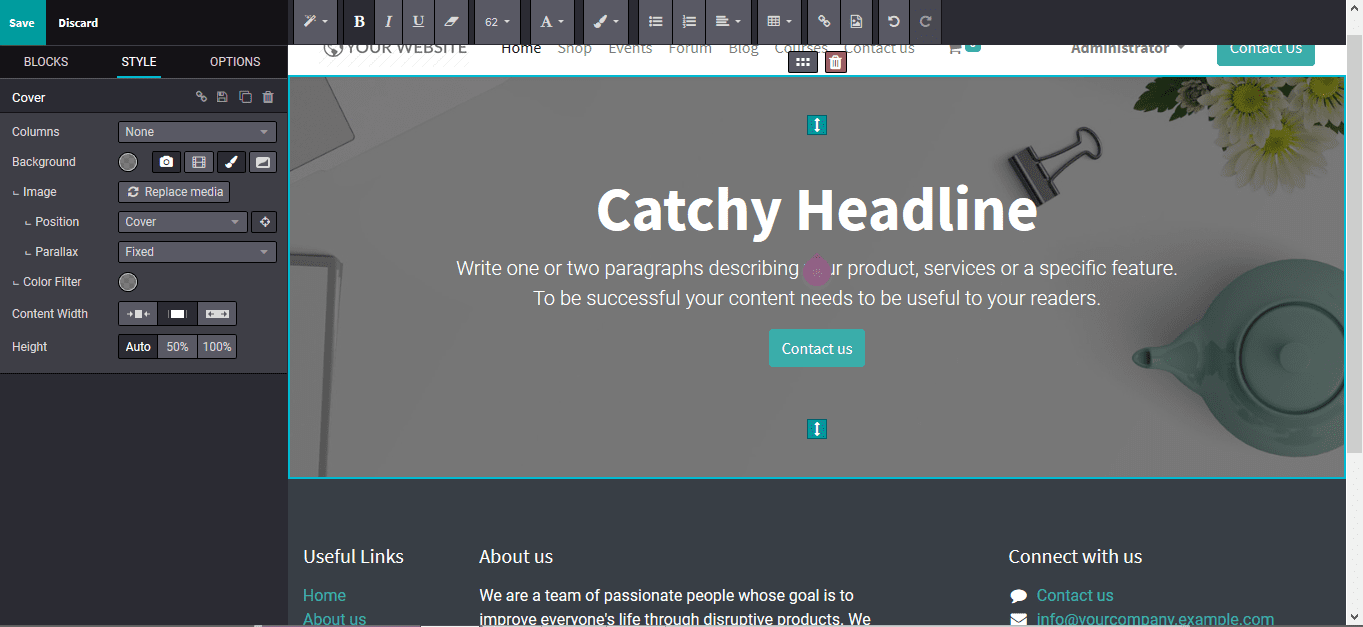Open the Position dropdown showing Cover
Screen dimensions: 1363x627
(182, 221)
